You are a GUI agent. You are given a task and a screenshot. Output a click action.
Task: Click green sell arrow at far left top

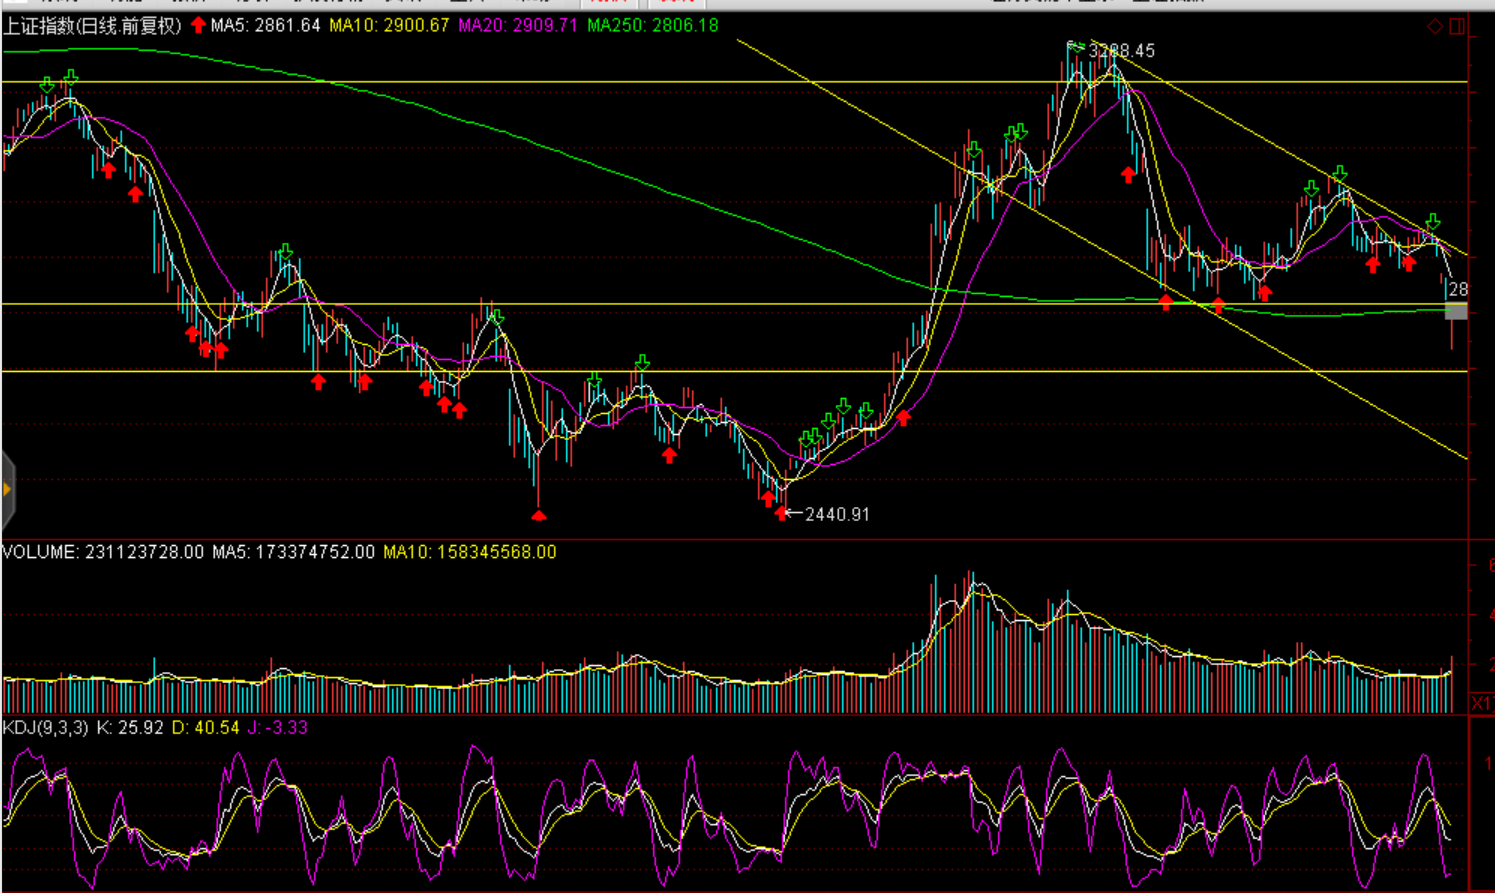pyautogui.click(x=47, y=86)
